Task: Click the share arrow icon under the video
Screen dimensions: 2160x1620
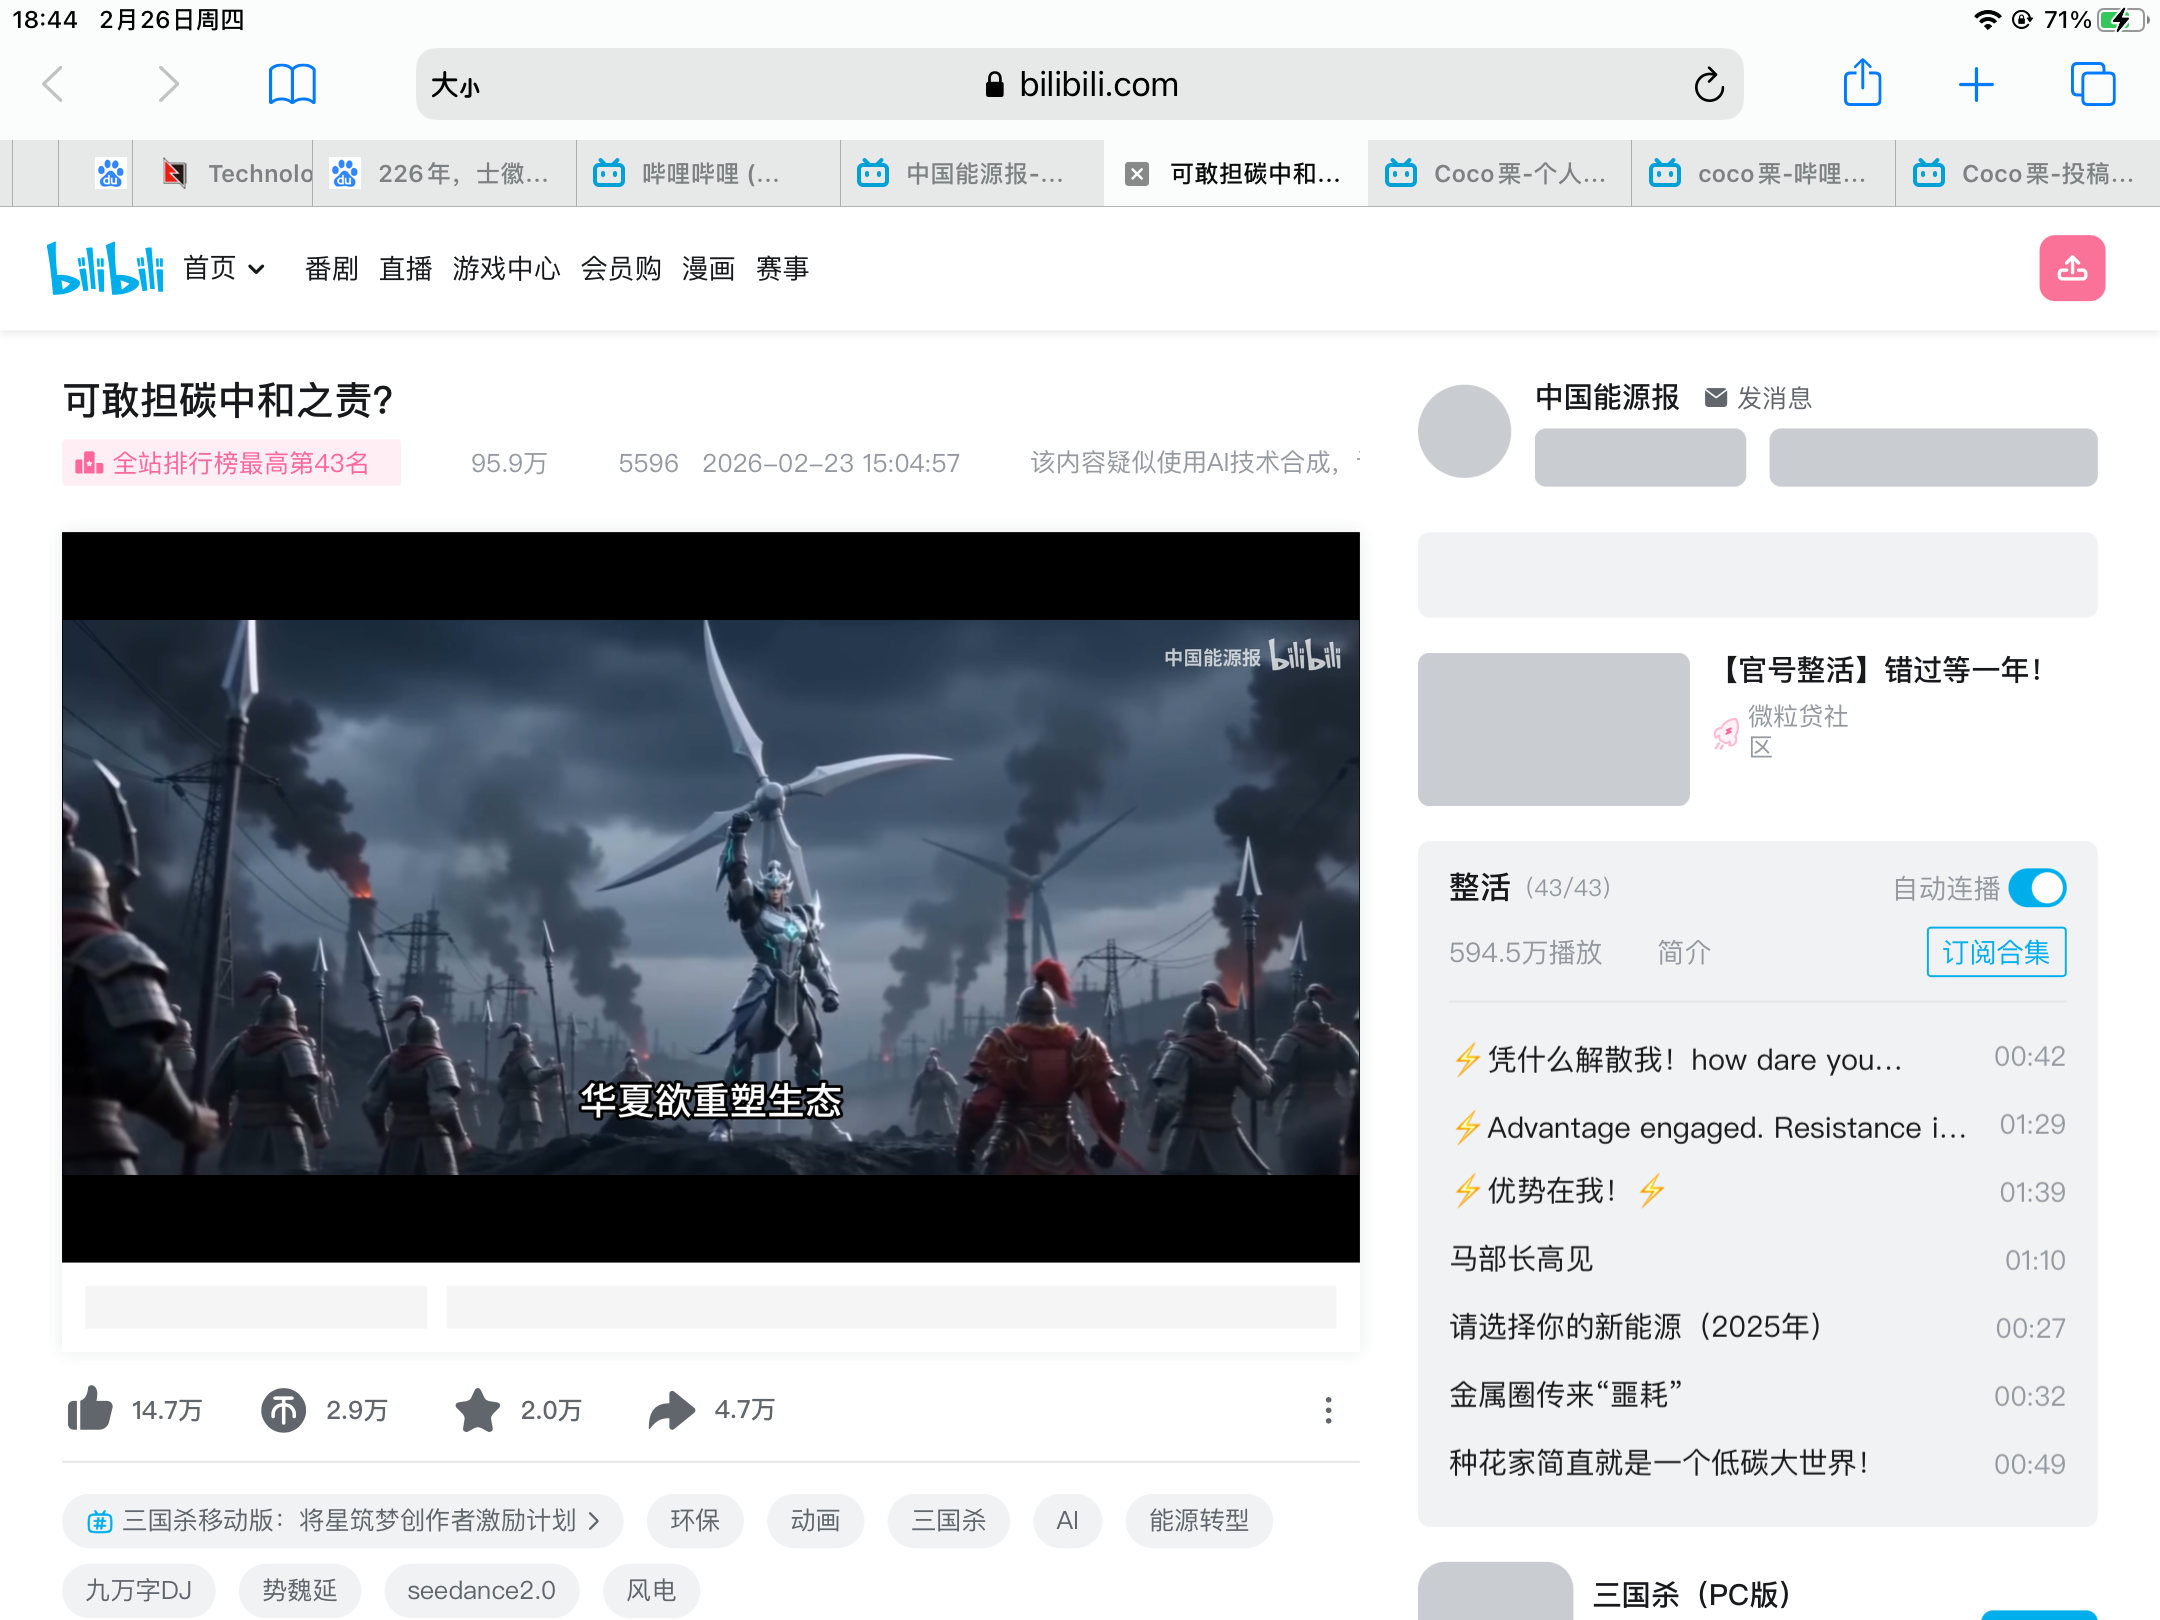Action: pyautogui.click(x=671, y=1410)
